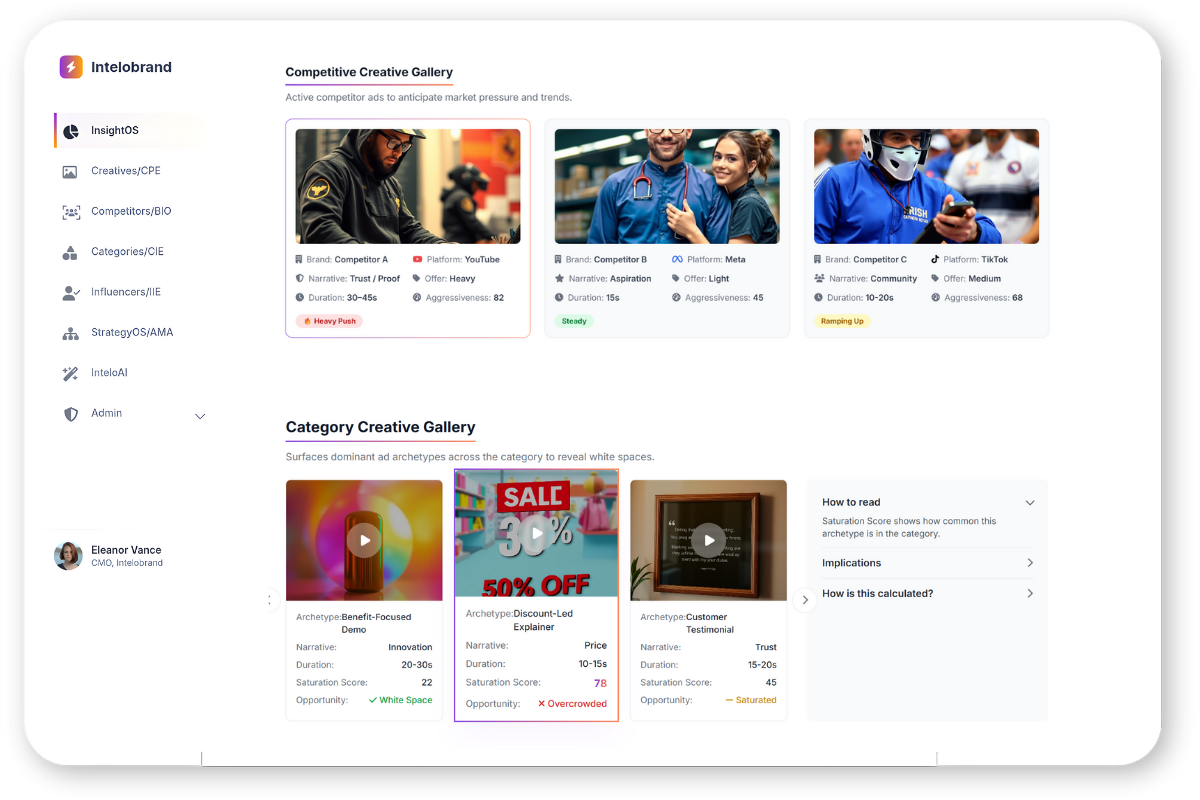1200x800 pixels.
Task: Expand How is this calculated?
Action: tap(1030, 594)
